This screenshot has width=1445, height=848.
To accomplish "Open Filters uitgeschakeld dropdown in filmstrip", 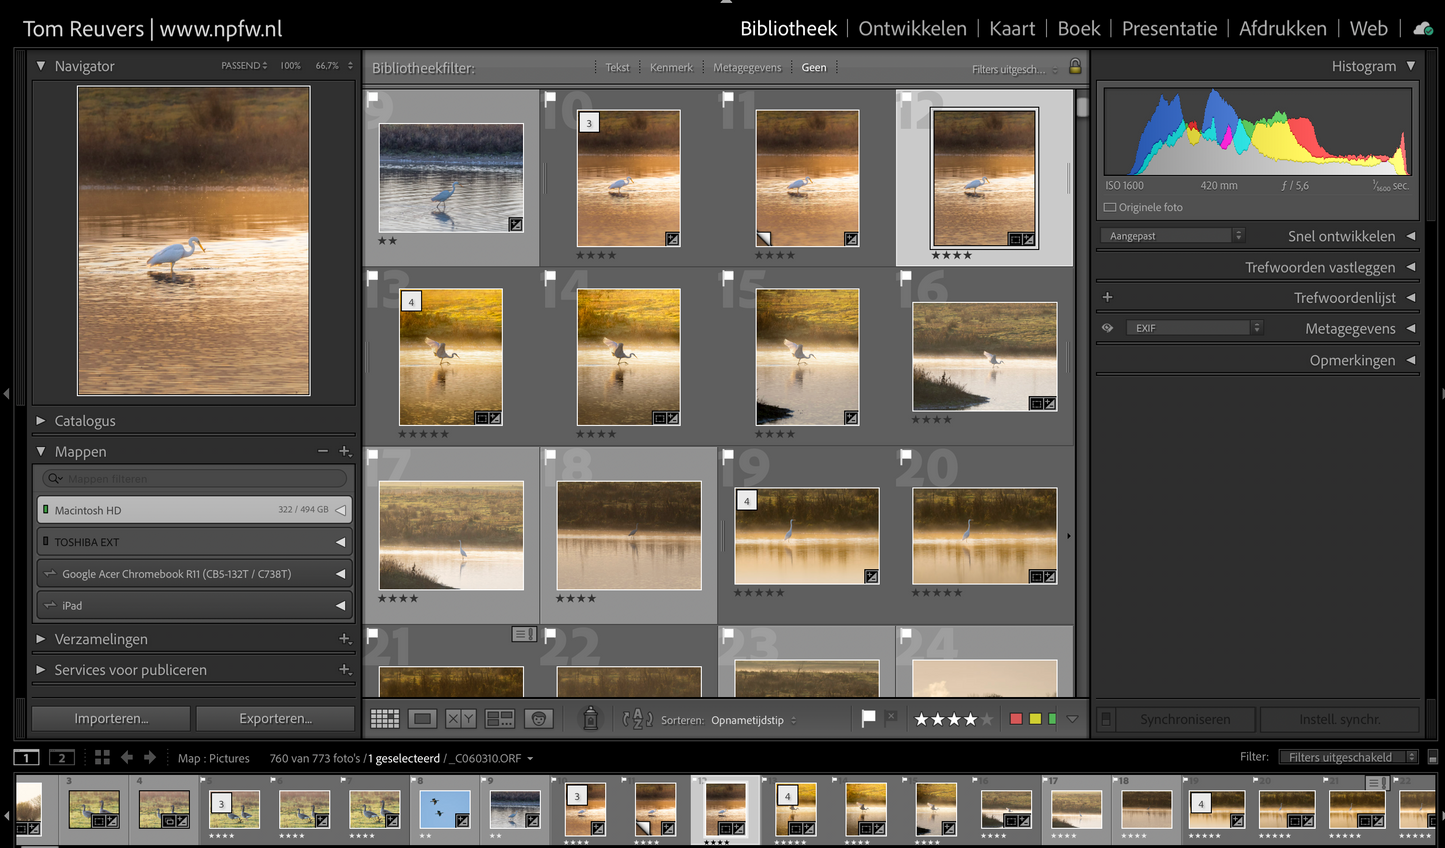I will pos(1347,757).
